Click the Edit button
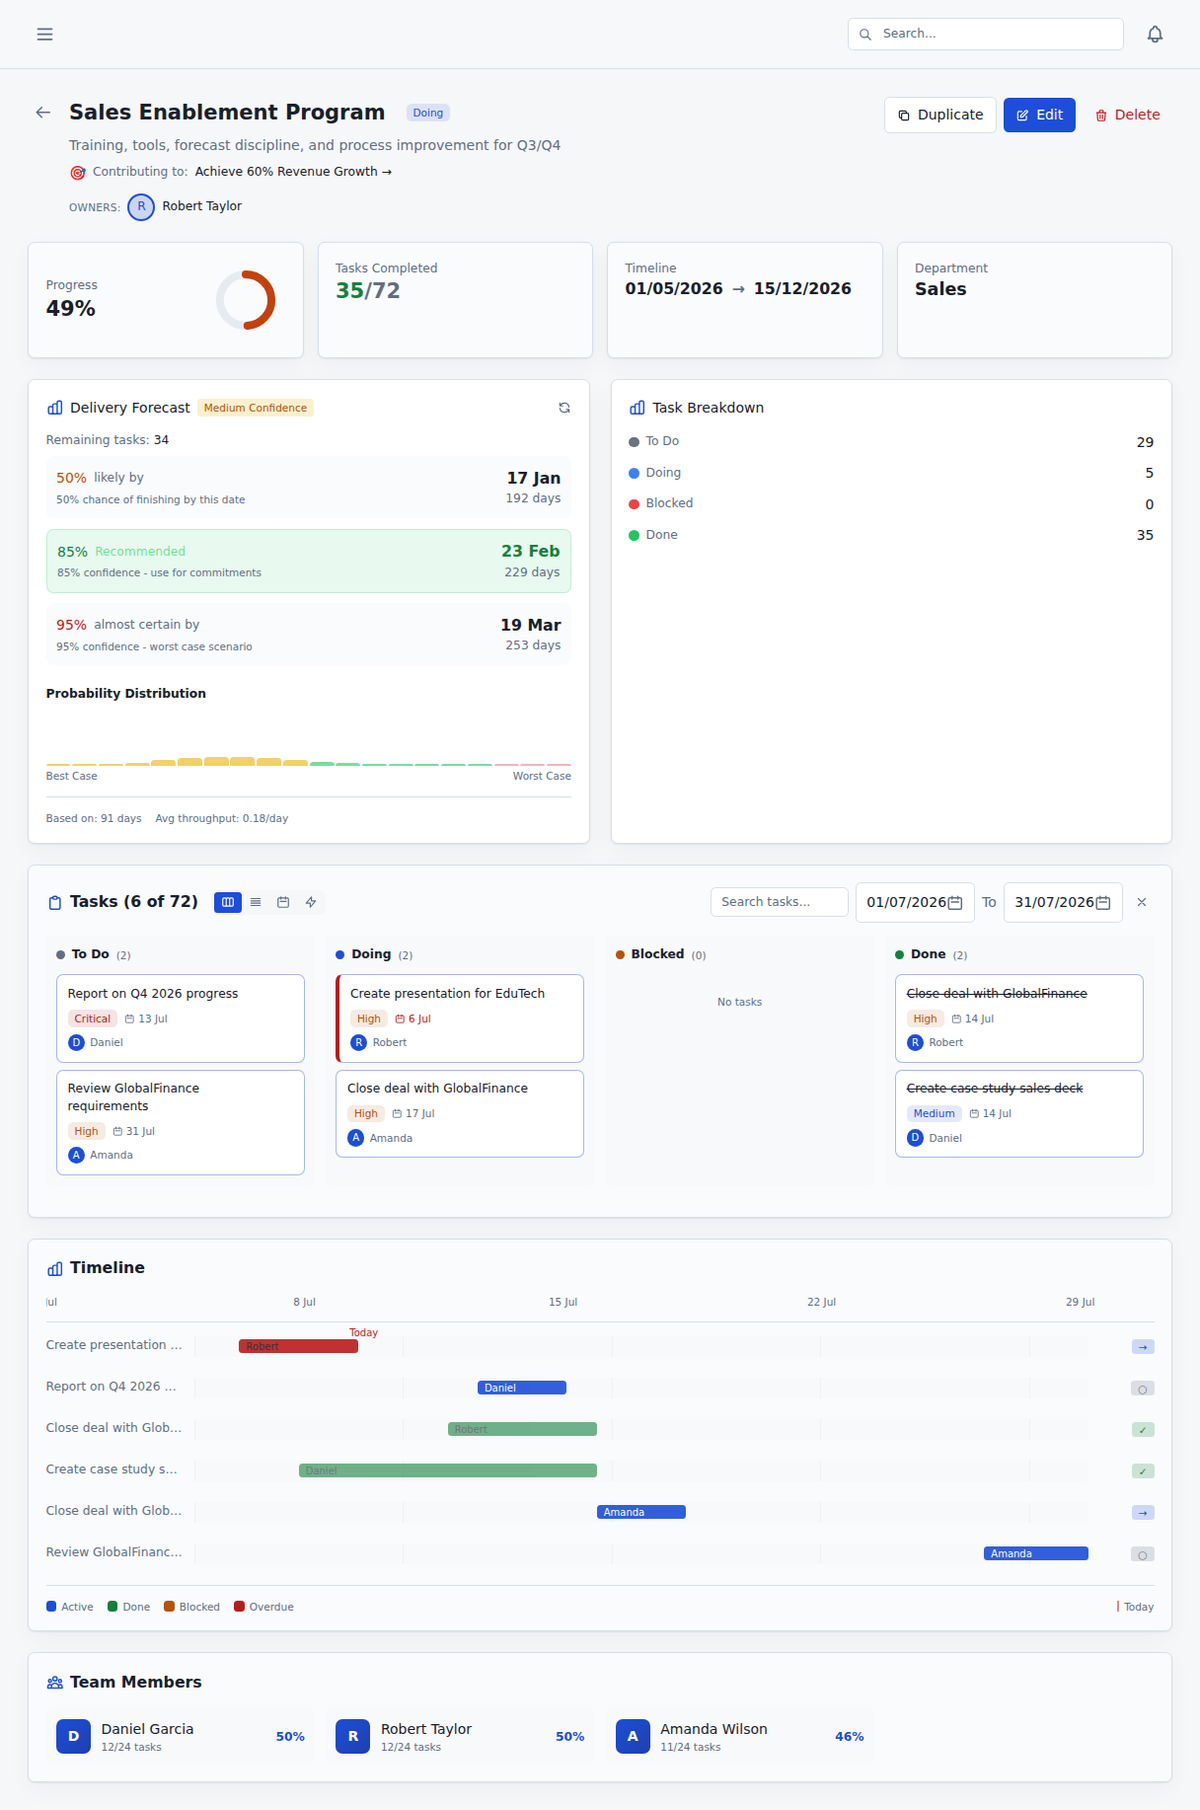1200x1810 pixels. click(1039, 115)
